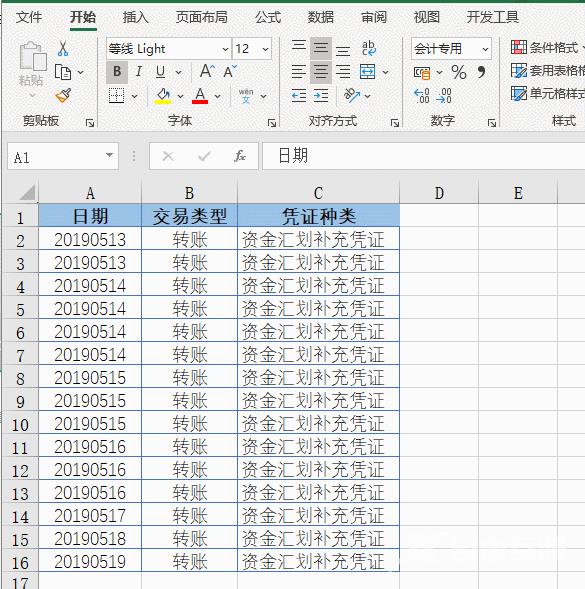Viewport: 585px width, 589px height.
Task: Open number format dropdown 会计专用
Action: coord(485,49)
